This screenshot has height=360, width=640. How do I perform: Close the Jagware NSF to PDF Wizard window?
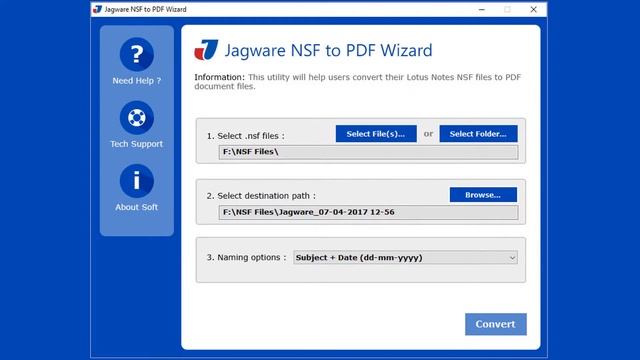pos(533,9)
